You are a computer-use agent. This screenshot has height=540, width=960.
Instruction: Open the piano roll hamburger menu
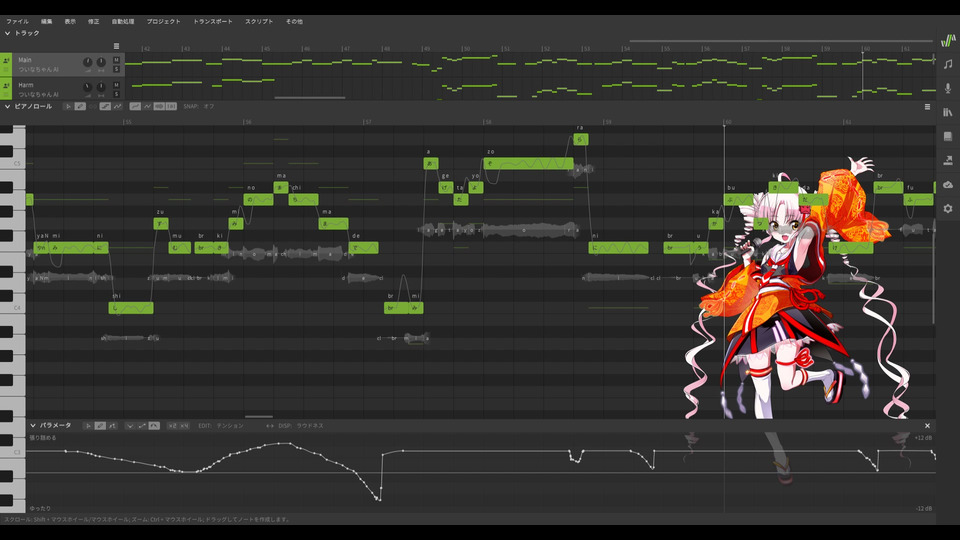coord(927,107)
